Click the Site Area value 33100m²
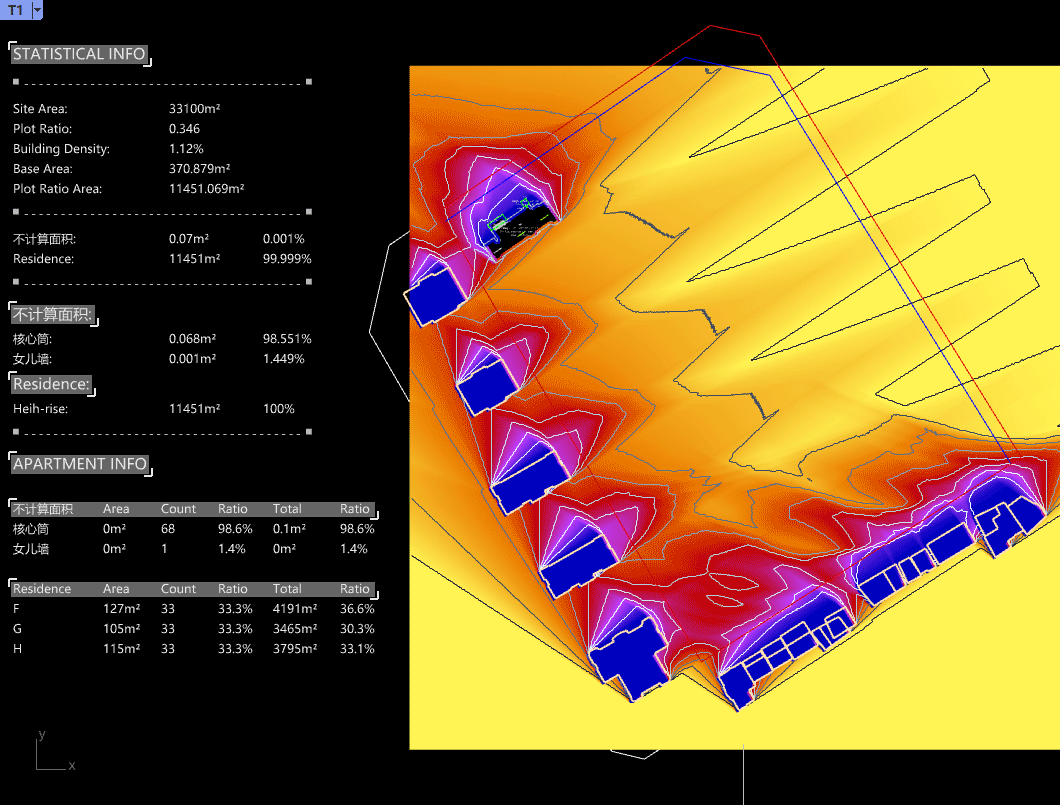 [194, 109]
